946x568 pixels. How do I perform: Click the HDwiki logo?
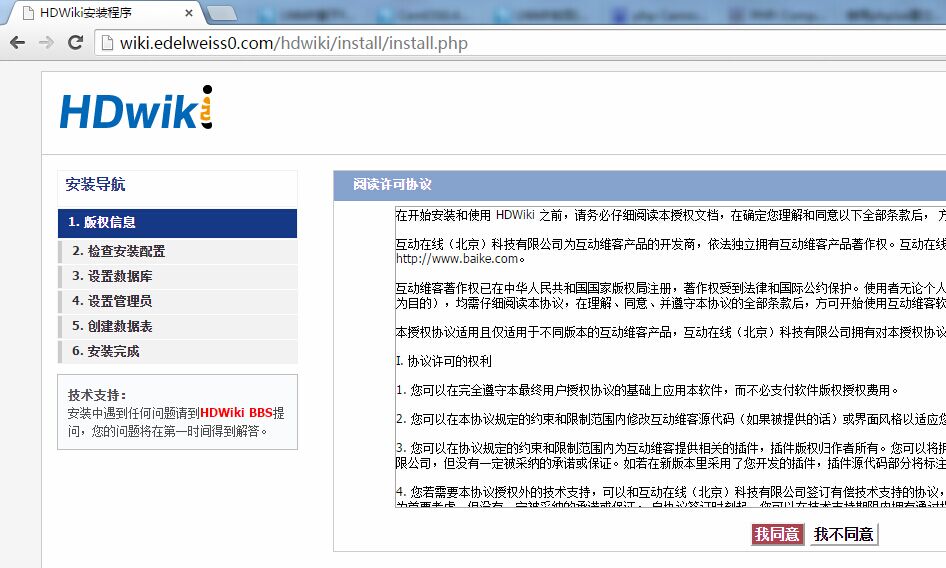pos(136,107)
